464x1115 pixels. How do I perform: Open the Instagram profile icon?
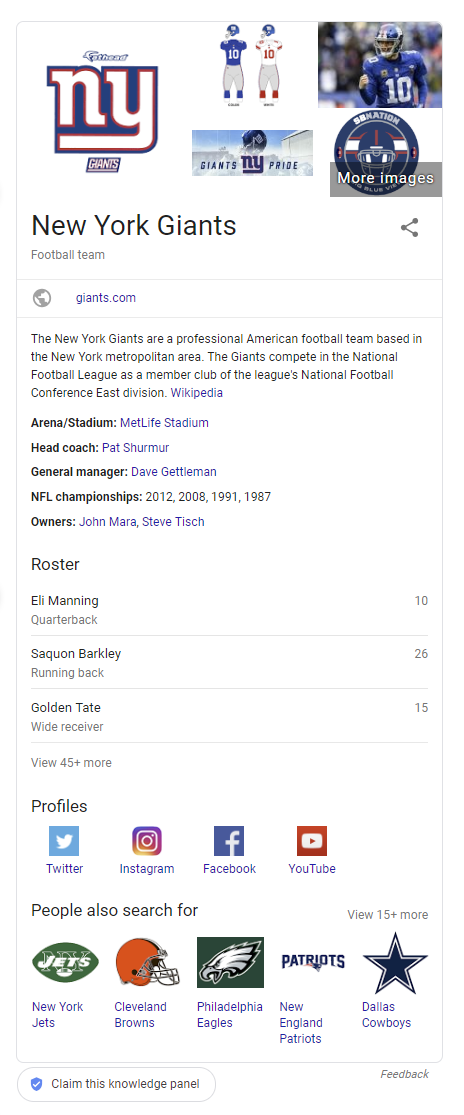coord(146,841)
